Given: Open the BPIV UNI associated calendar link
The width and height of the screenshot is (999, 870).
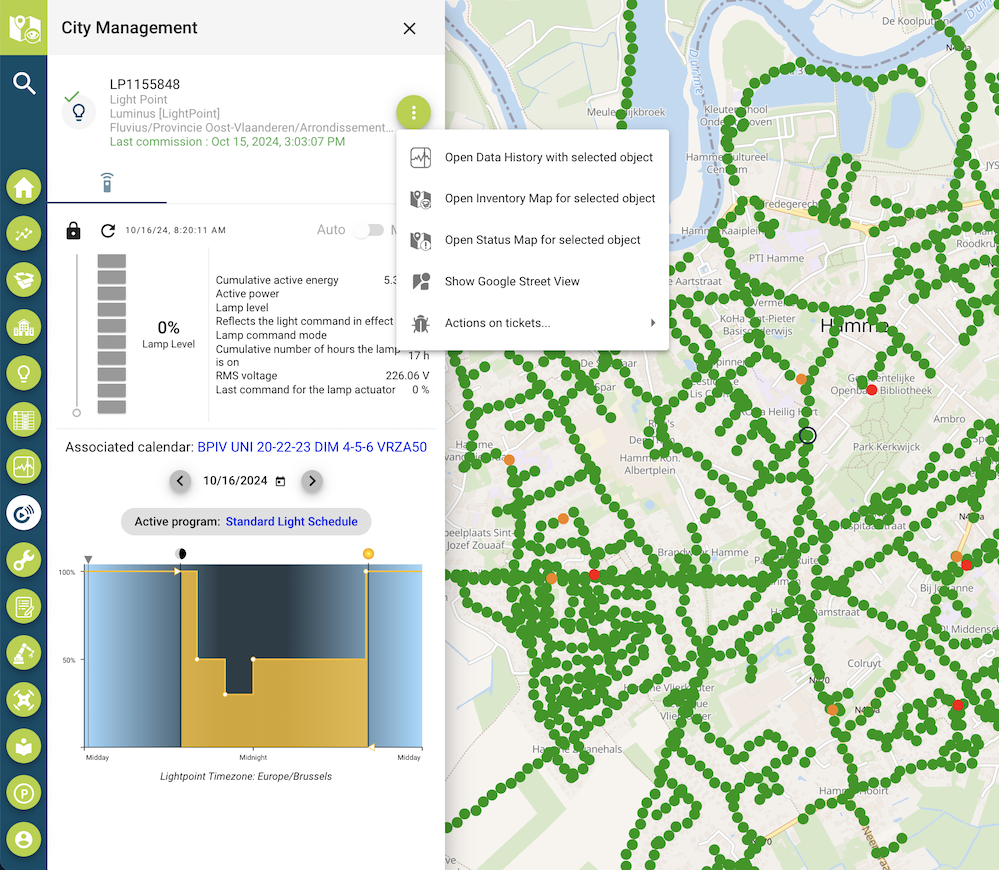Looking at the screenshot, I should point(312,447).
